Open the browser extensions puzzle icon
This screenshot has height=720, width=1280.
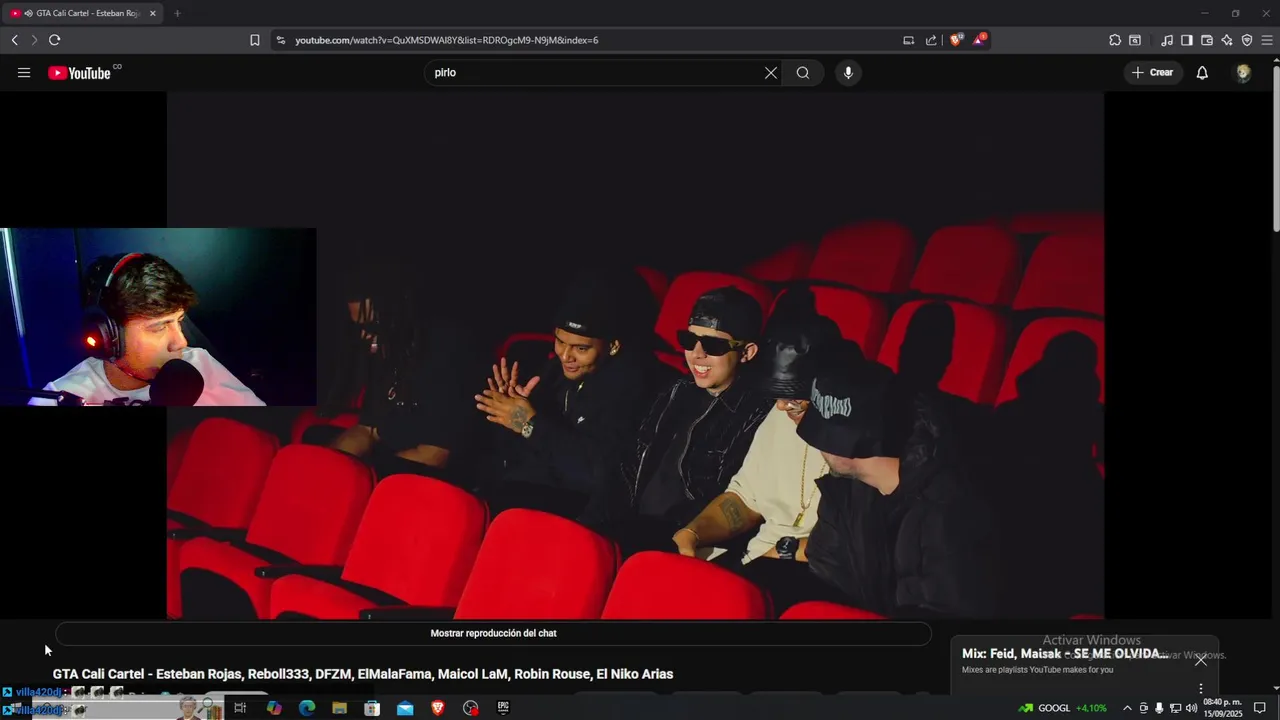[1115, 40]
